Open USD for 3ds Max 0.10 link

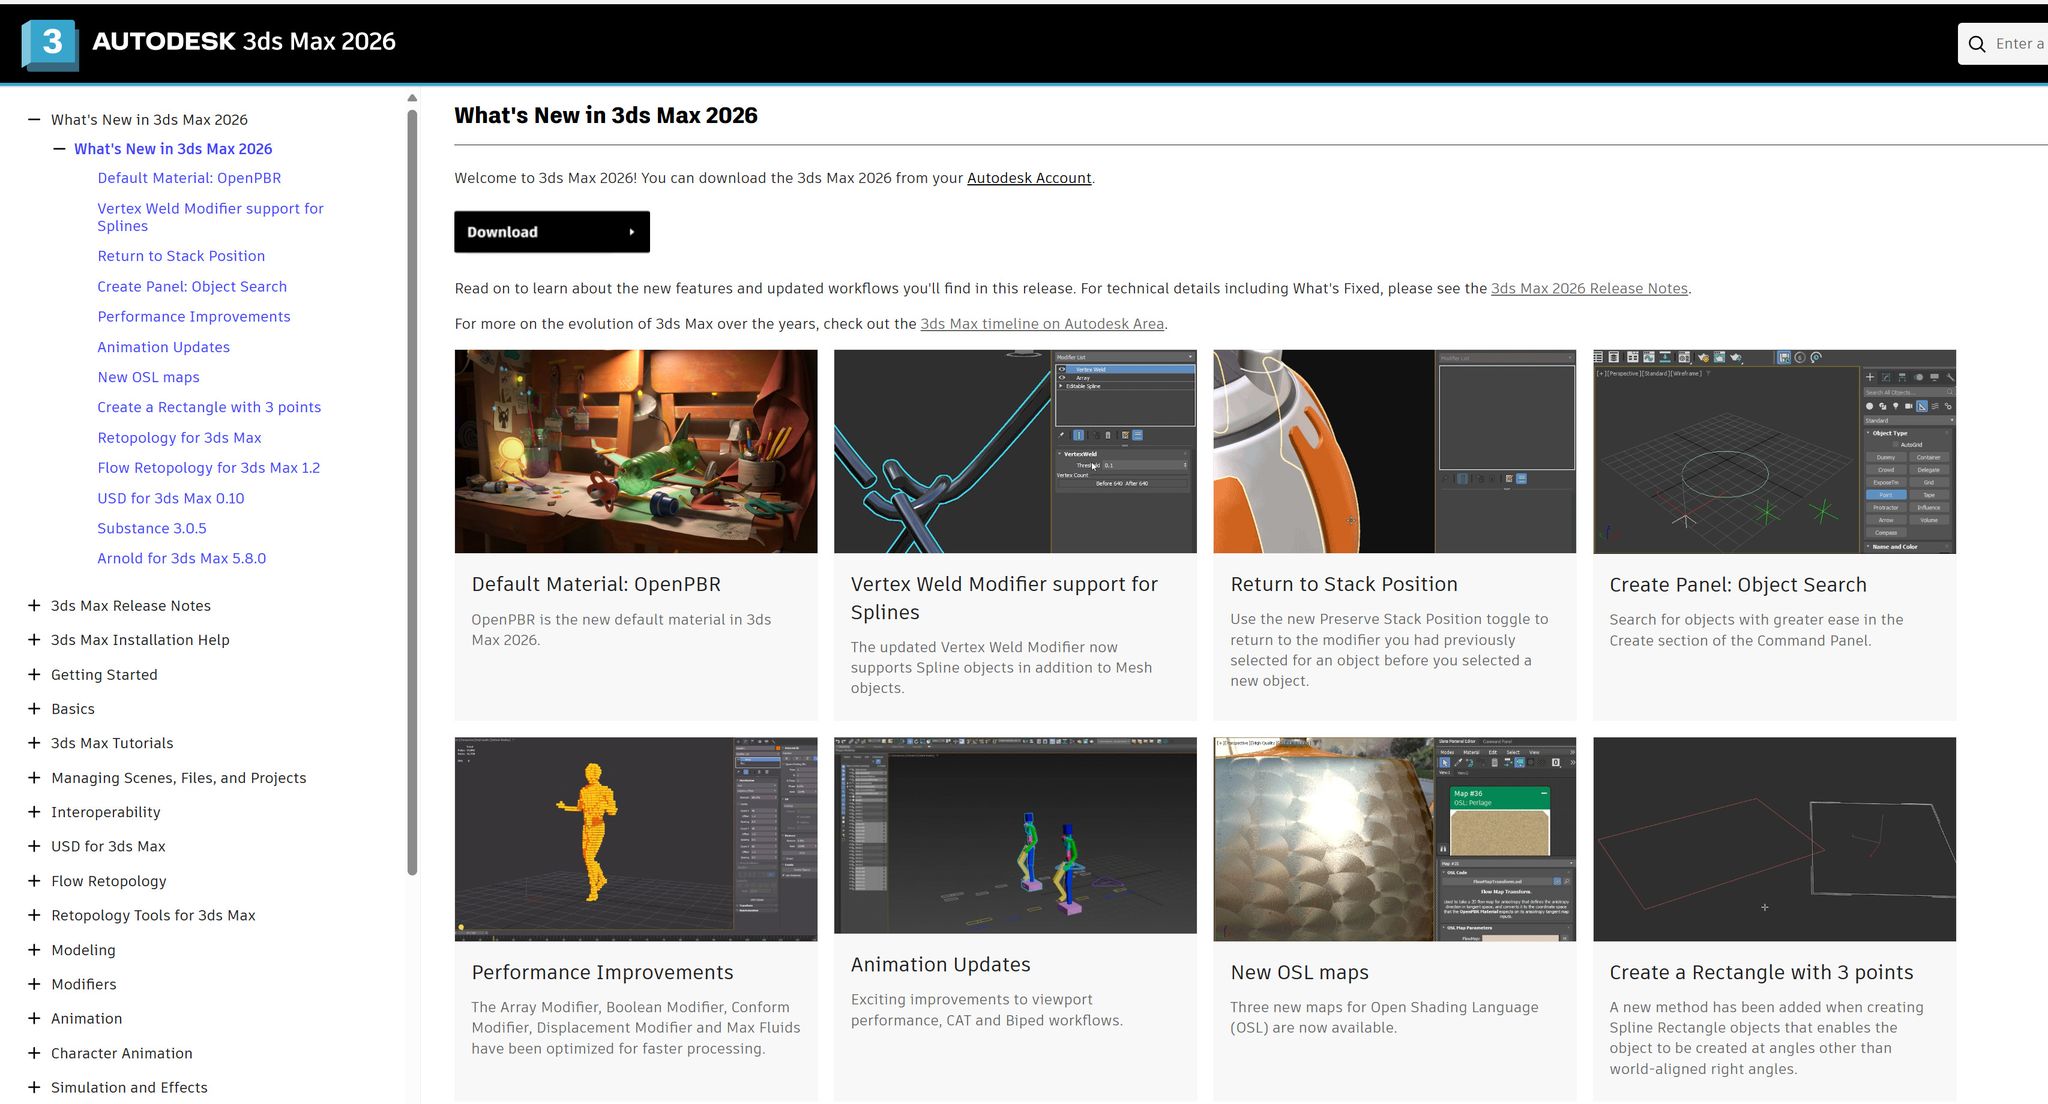171,498
